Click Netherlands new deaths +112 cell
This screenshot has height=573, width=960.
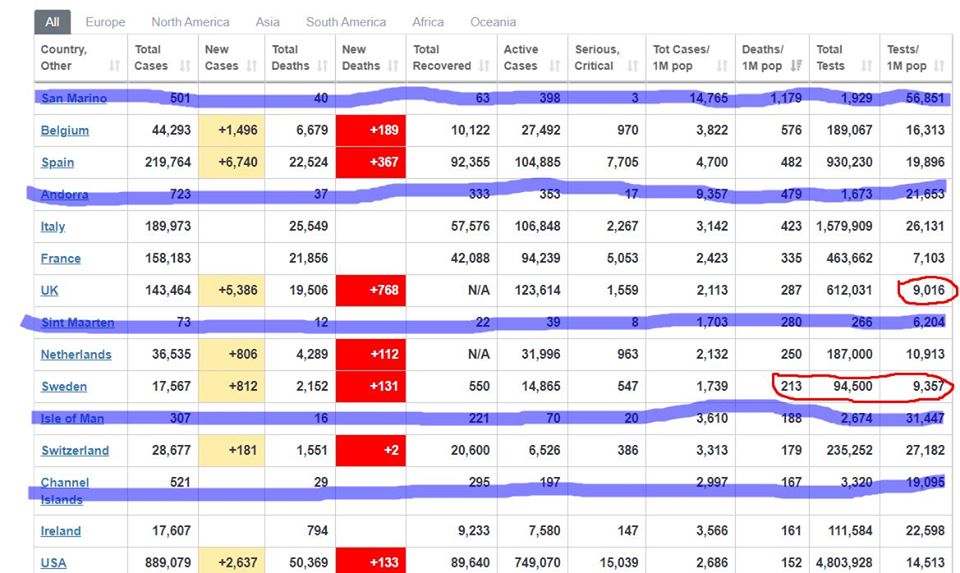click(370, 354)
